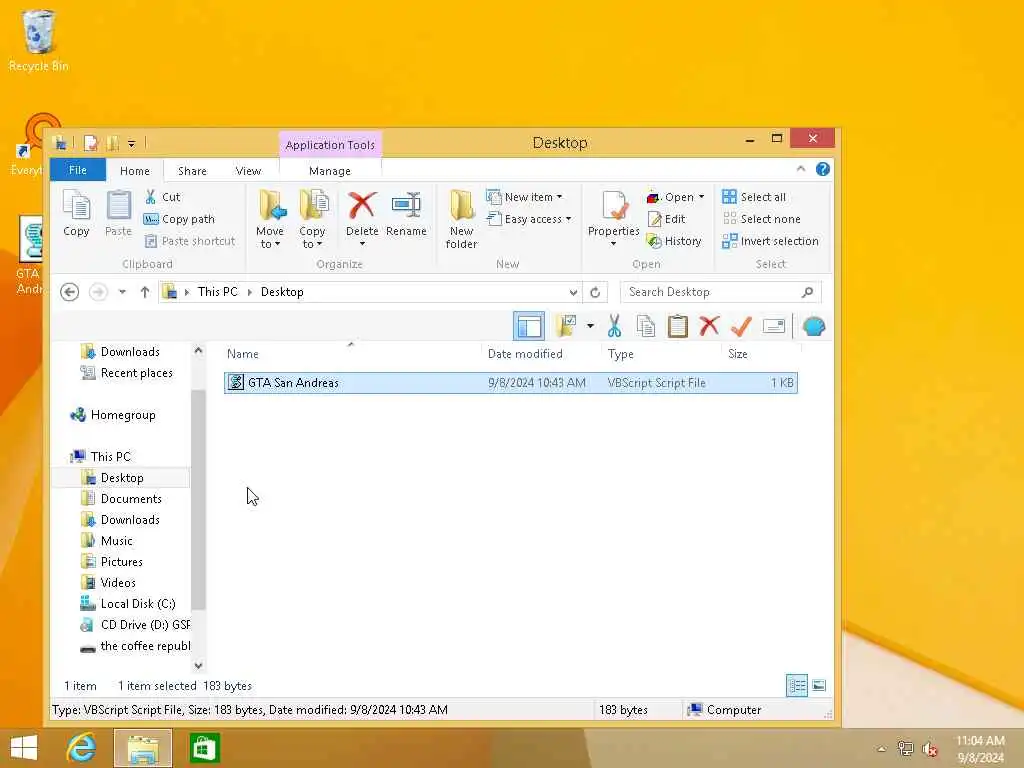Screen dimensions: 1024x768
Task: Open Recent places in navigation pane
Action: (127, 373)
